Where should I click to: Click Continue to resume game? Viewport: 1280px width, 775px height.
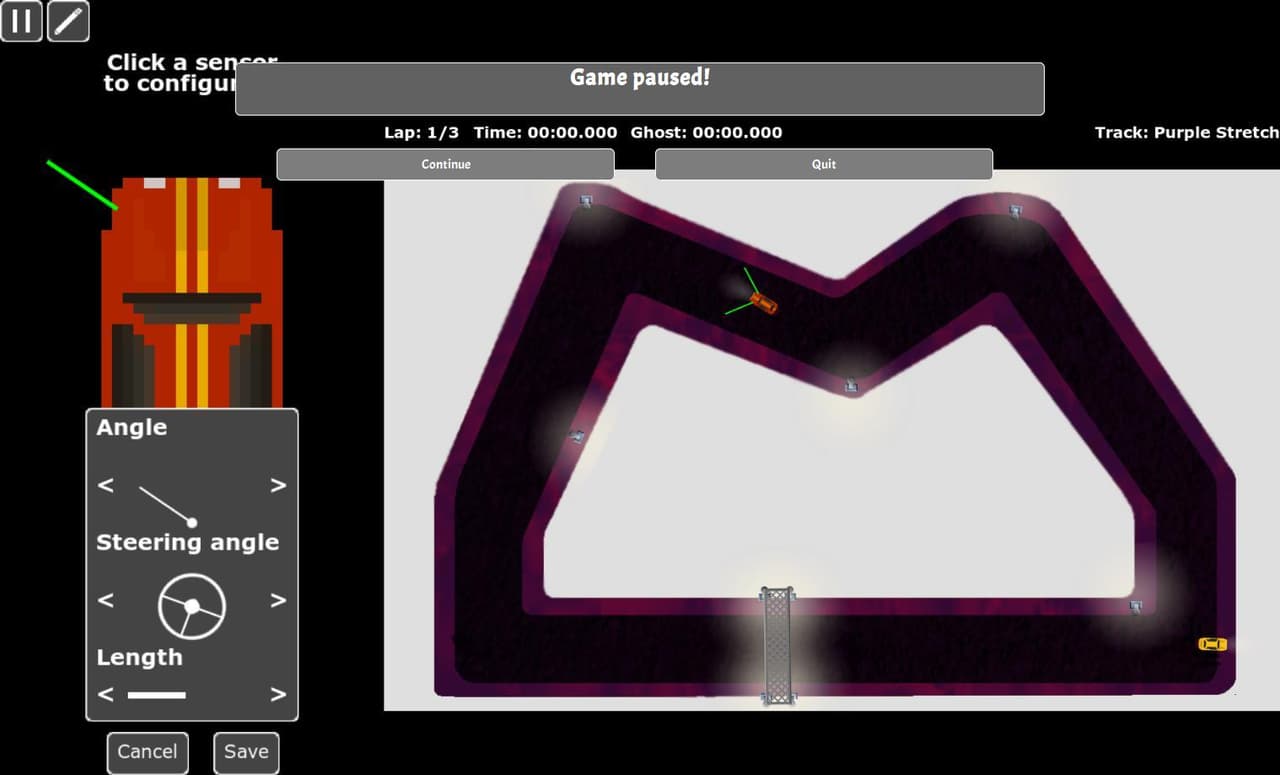coord(445,164)
